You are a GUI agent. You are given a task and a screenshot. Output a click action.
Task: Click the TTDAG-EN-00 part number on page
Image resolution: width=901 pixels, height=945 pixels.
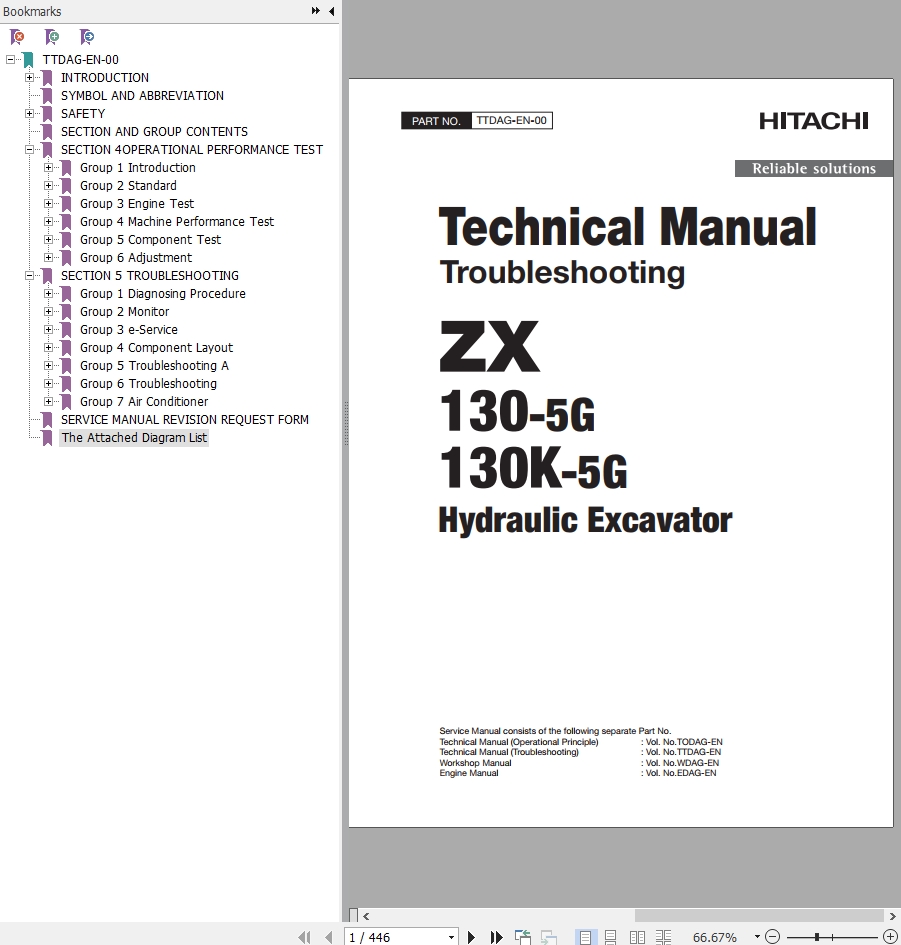coord(512,121)
